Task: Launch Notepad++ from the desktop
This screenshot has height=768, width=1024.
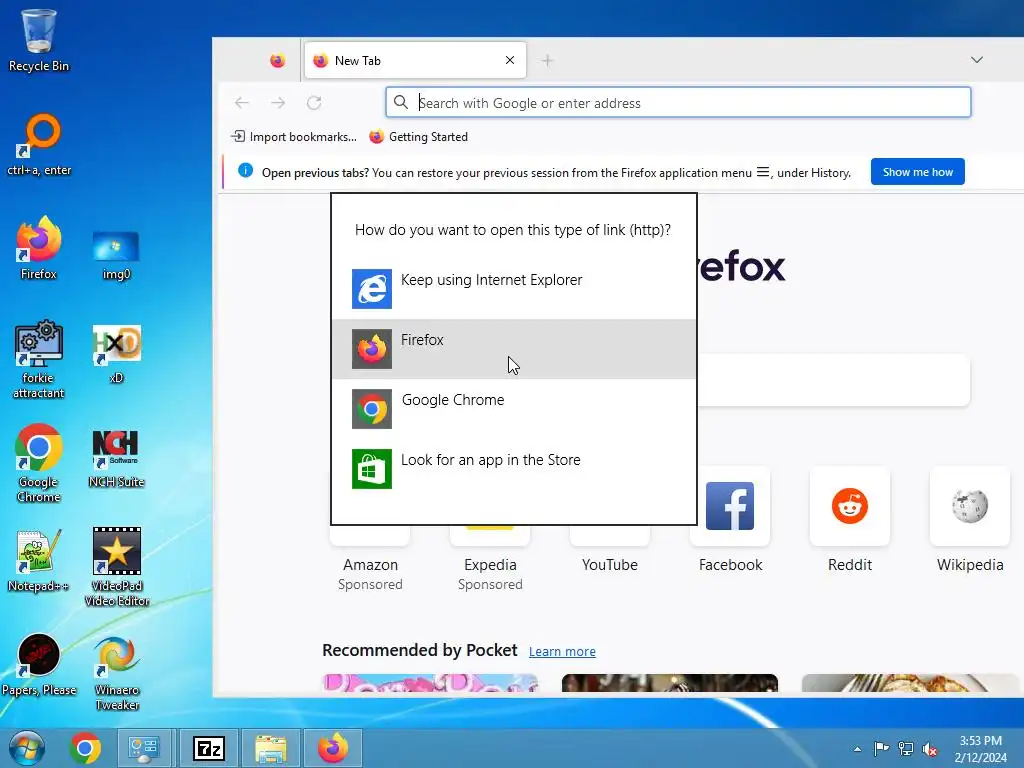Action: [39, 560]
